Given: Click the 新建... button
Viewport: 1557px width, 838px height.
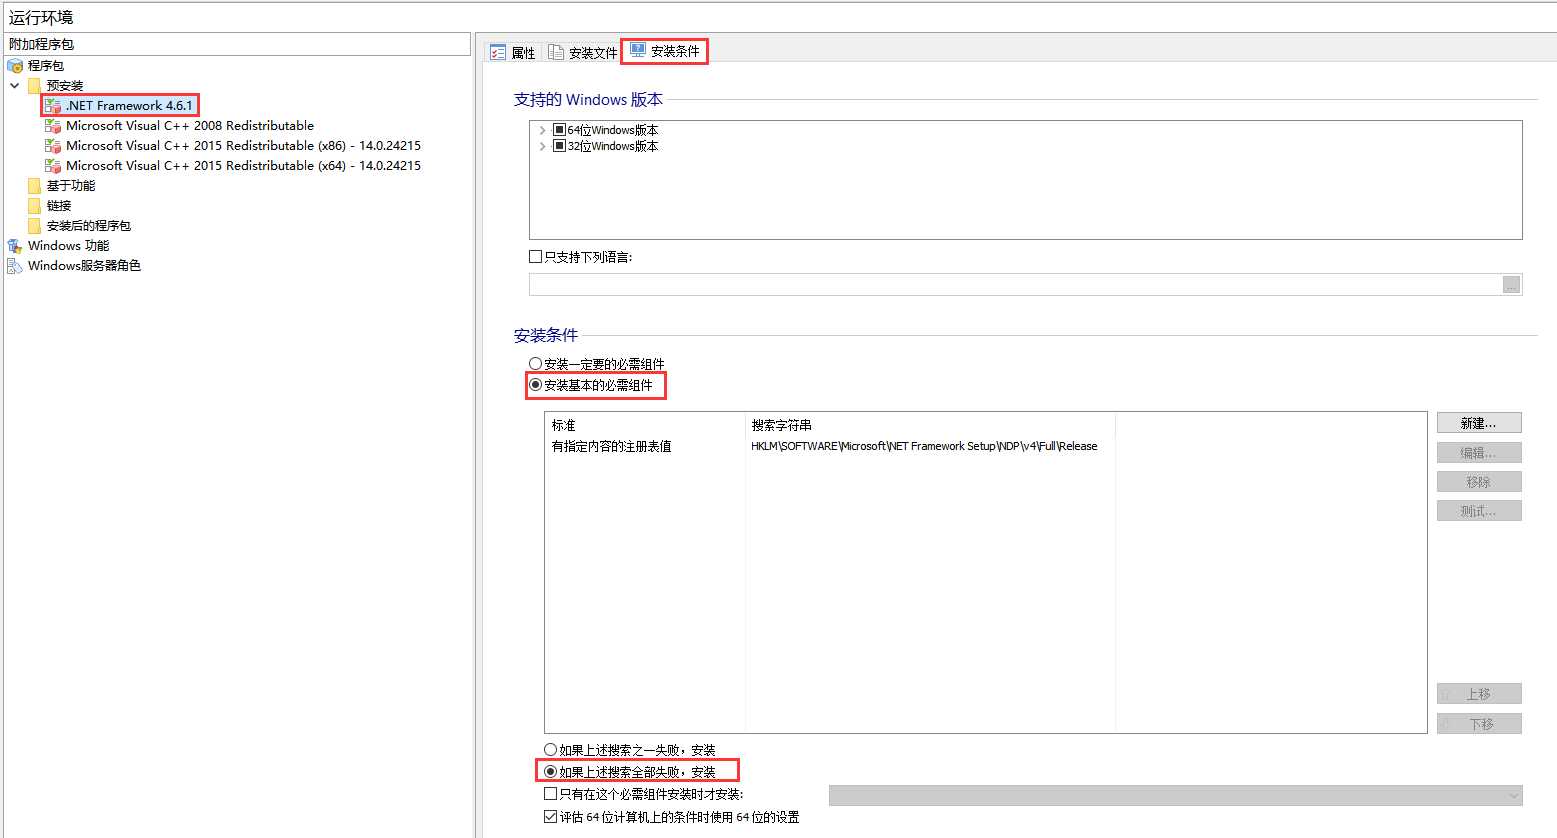Looking at the screenshot, I should [1479, 423].
